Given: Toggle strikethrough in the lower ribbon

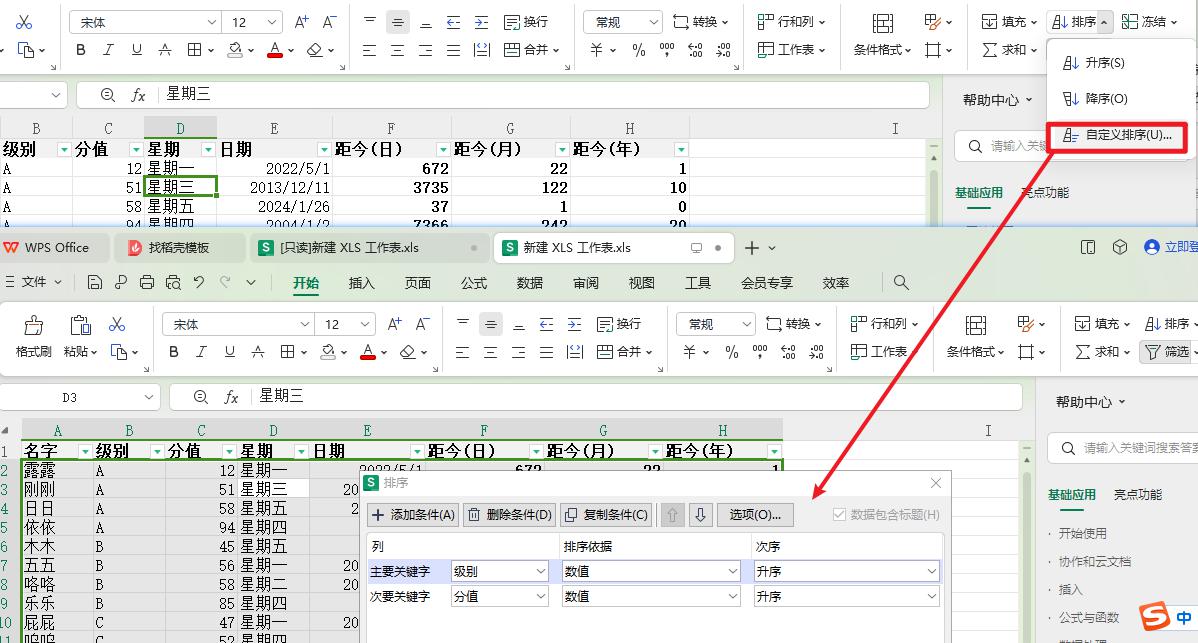Looking at the screenshot, I should (258, 352).
